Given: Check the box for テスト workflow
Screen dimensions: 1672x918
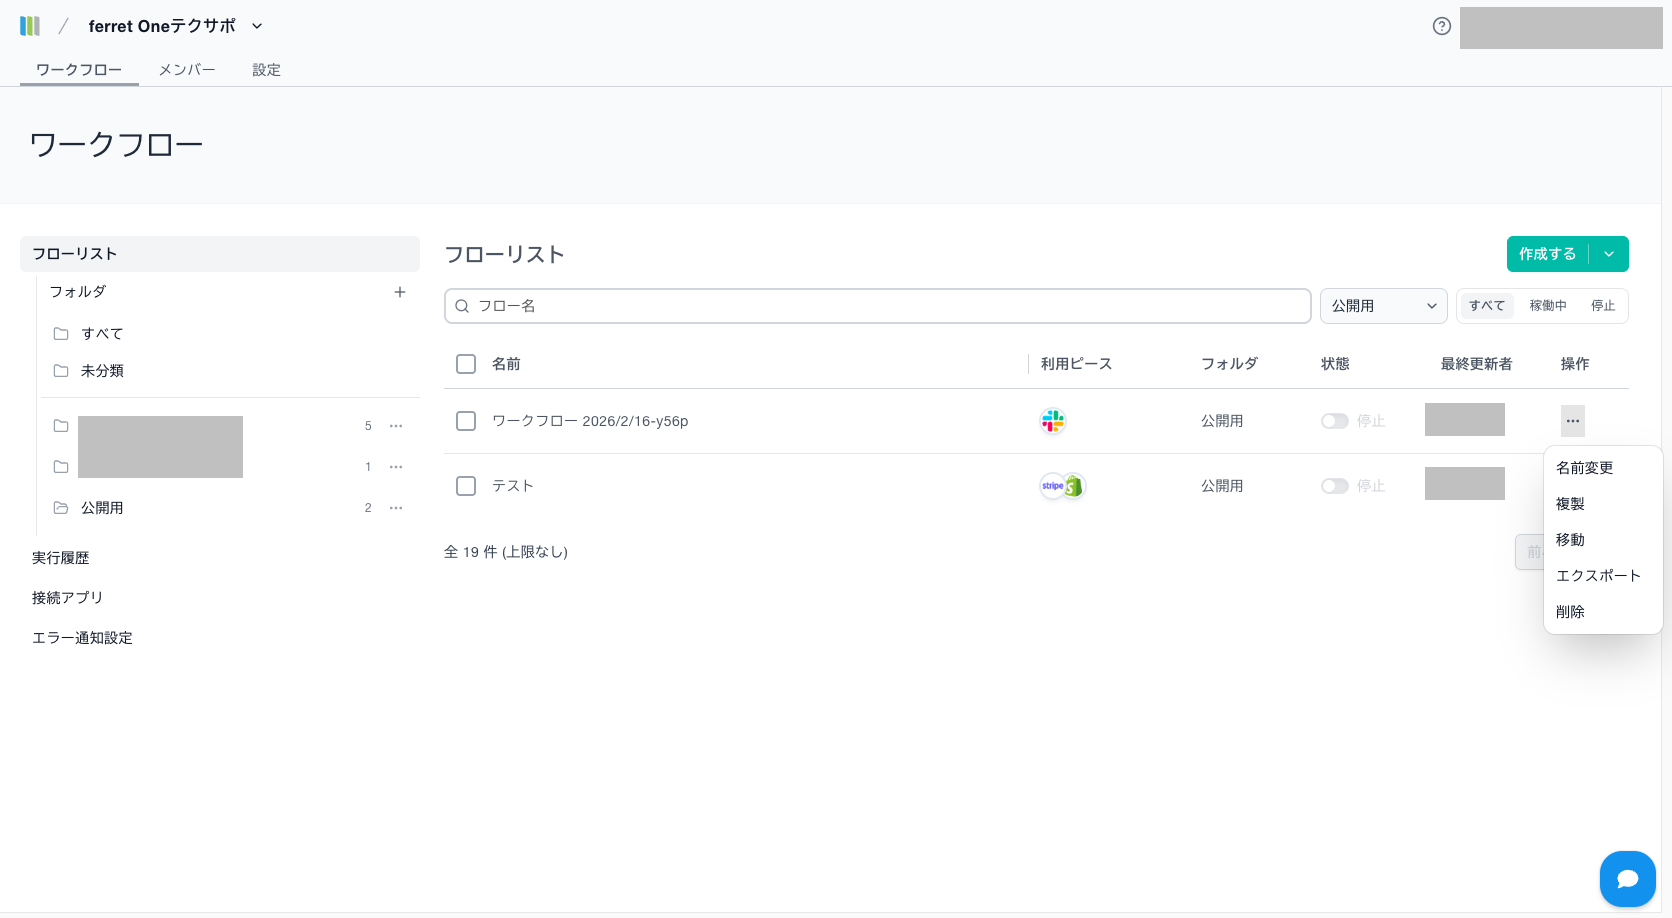Looking at the screenshot, I should 466,486.
